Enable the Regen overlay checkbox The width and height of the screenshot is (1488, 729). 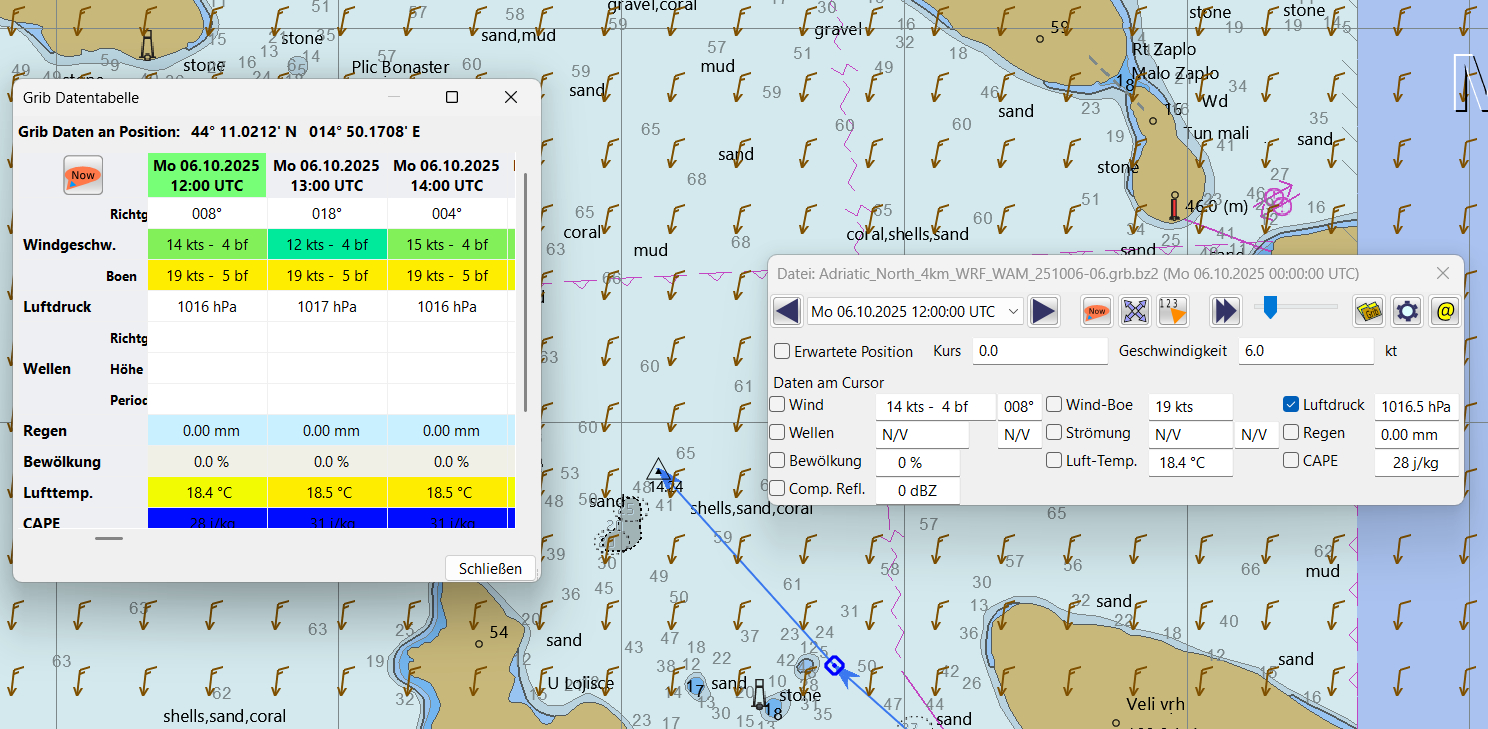coord(1291,433)
